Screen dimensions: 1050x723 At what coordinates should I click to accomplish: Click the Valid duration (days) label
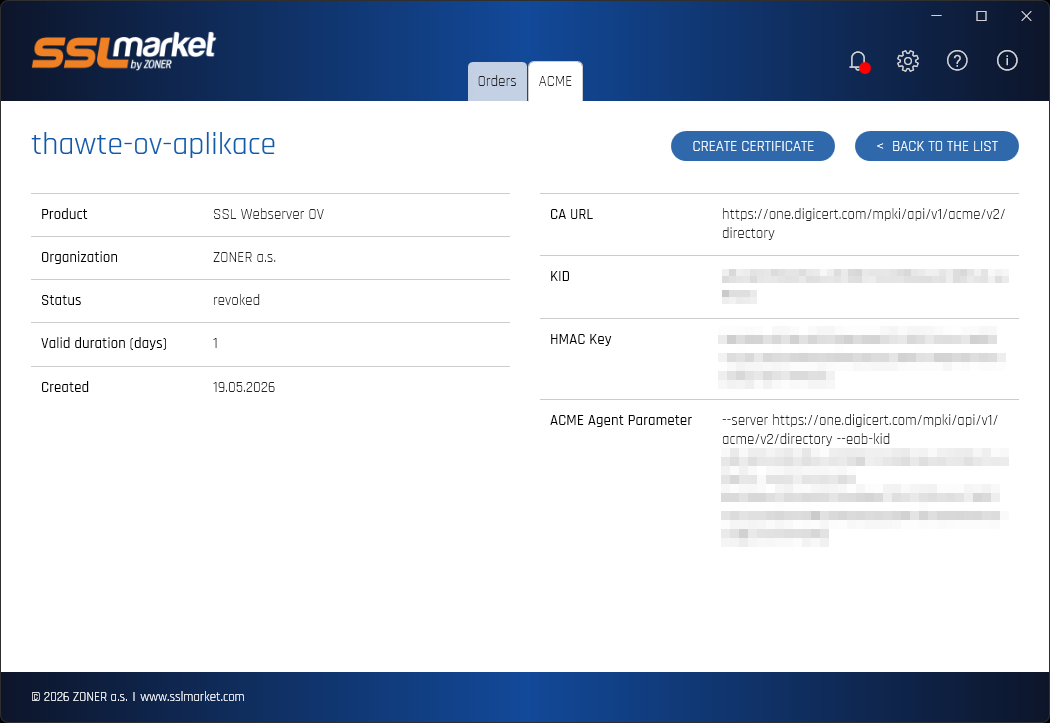[x=104, y=343]
